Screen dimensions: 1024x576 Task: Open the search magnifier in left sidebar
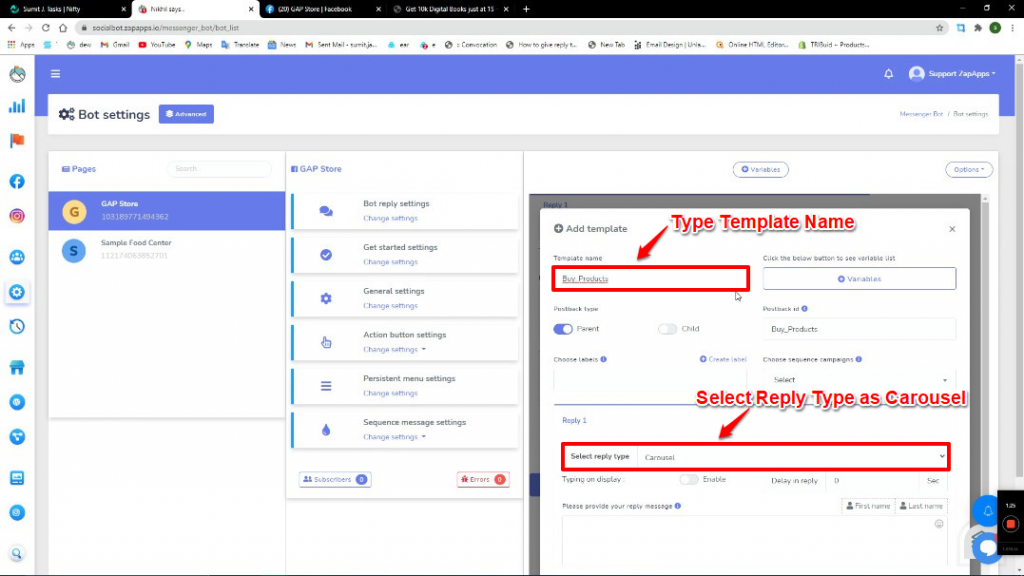tap(17, 553)
